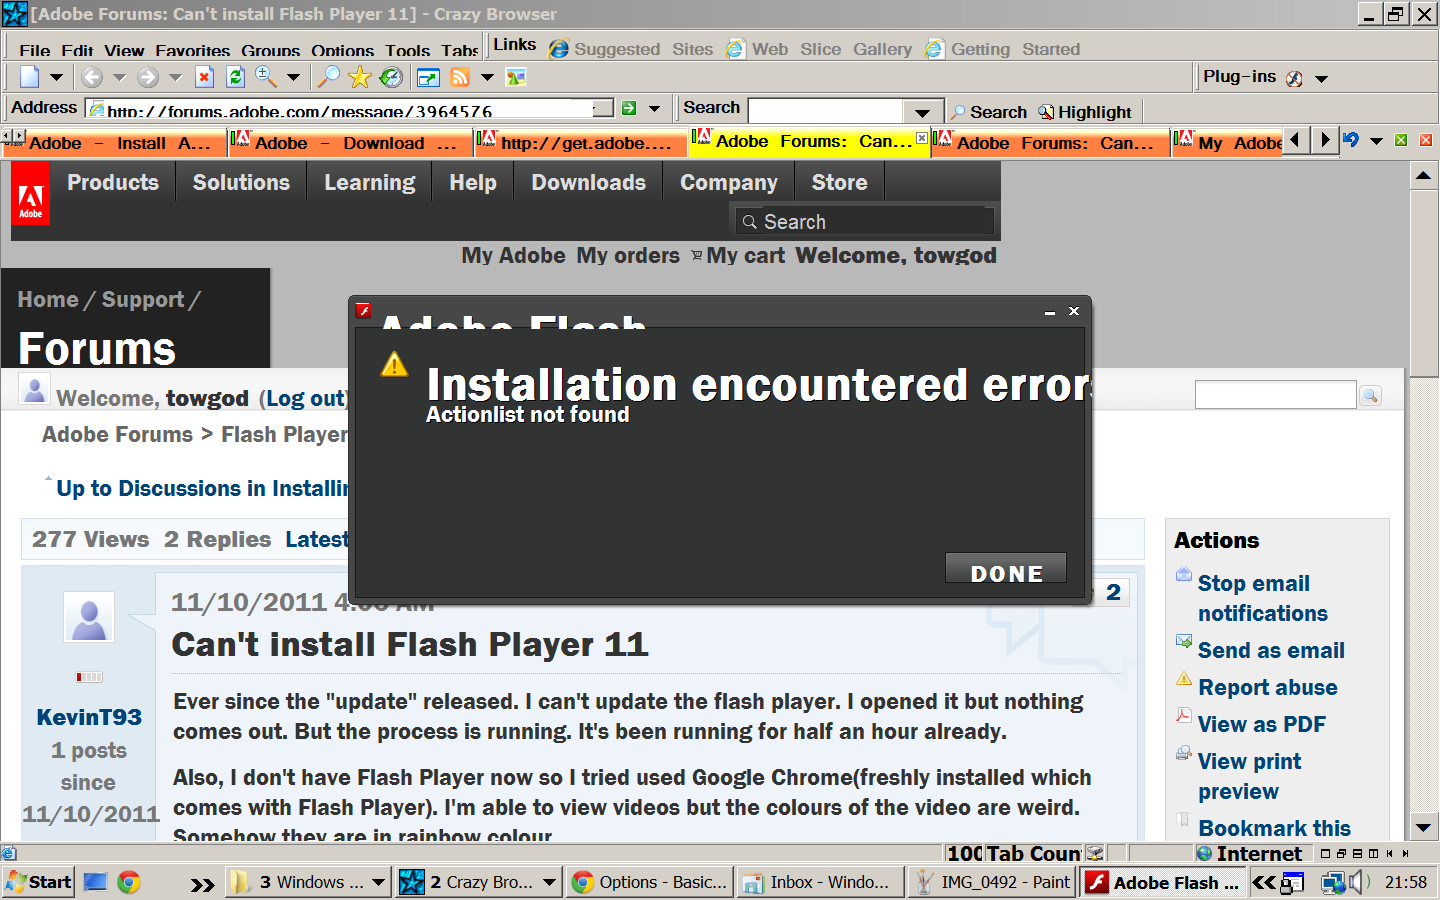This screenshot has height=900, width=1440.
Task: Click the page scroll down arrow
Action: click(x=1424, y=828)
